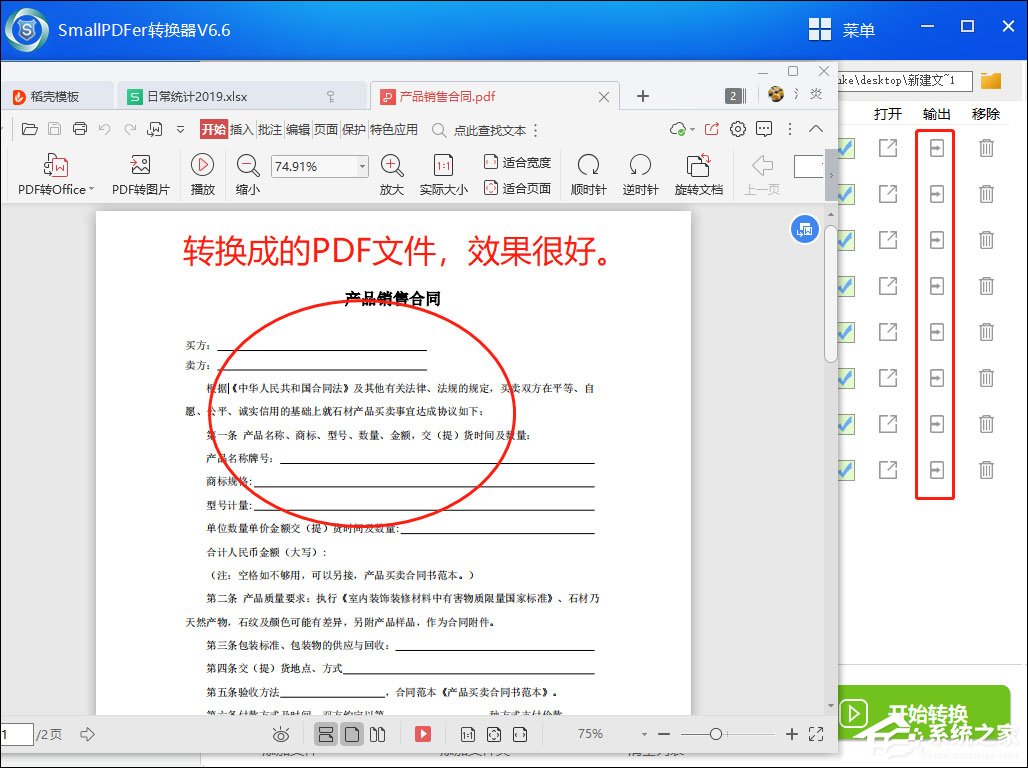Uncheck the first file's green checkbox
Screen dimensions: 1028x768
pyautogui.click(x=845, y=148)
